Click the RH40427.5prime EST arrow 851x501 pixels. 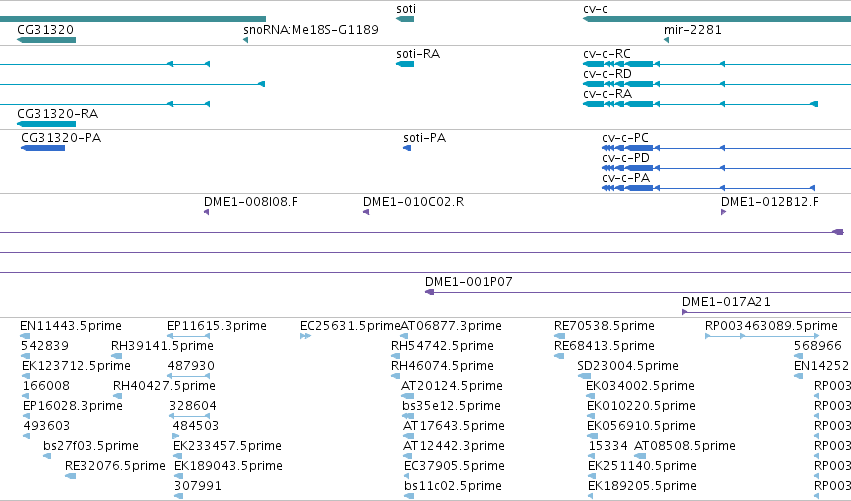117,396
